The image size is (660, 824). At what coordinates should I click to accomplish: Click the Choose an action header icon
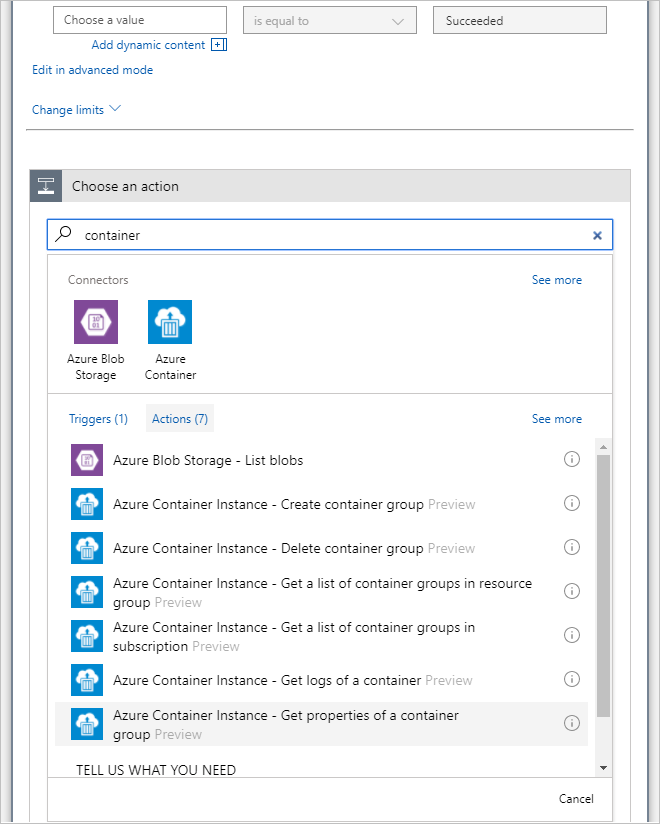[46, 186]
